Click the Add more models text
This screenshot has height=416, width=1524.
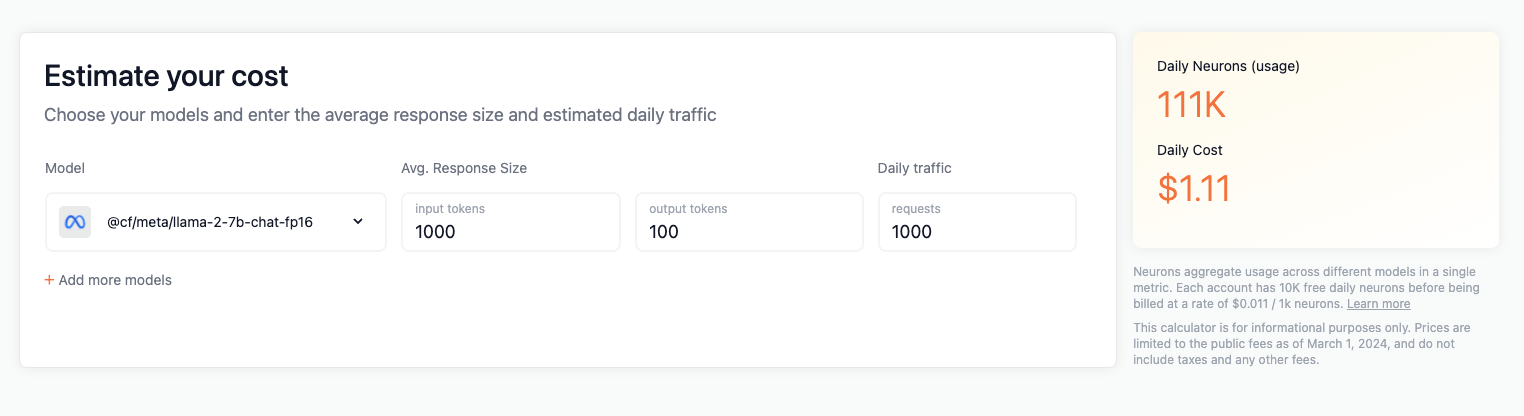pos(115,280)
